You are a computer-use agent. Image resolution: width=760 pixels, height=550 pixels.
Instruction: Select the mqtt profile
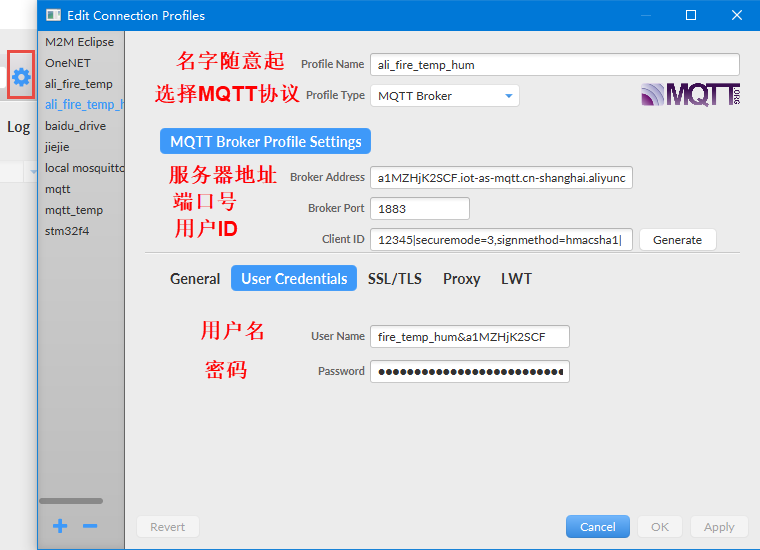[x=81, y=189]
